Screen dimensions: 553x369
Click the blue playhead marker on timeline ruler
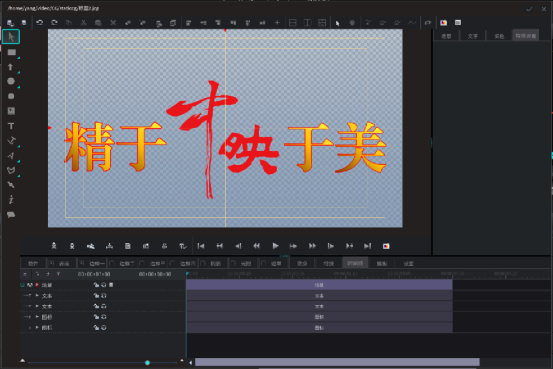pyautogui.click(x=188, y=274)
